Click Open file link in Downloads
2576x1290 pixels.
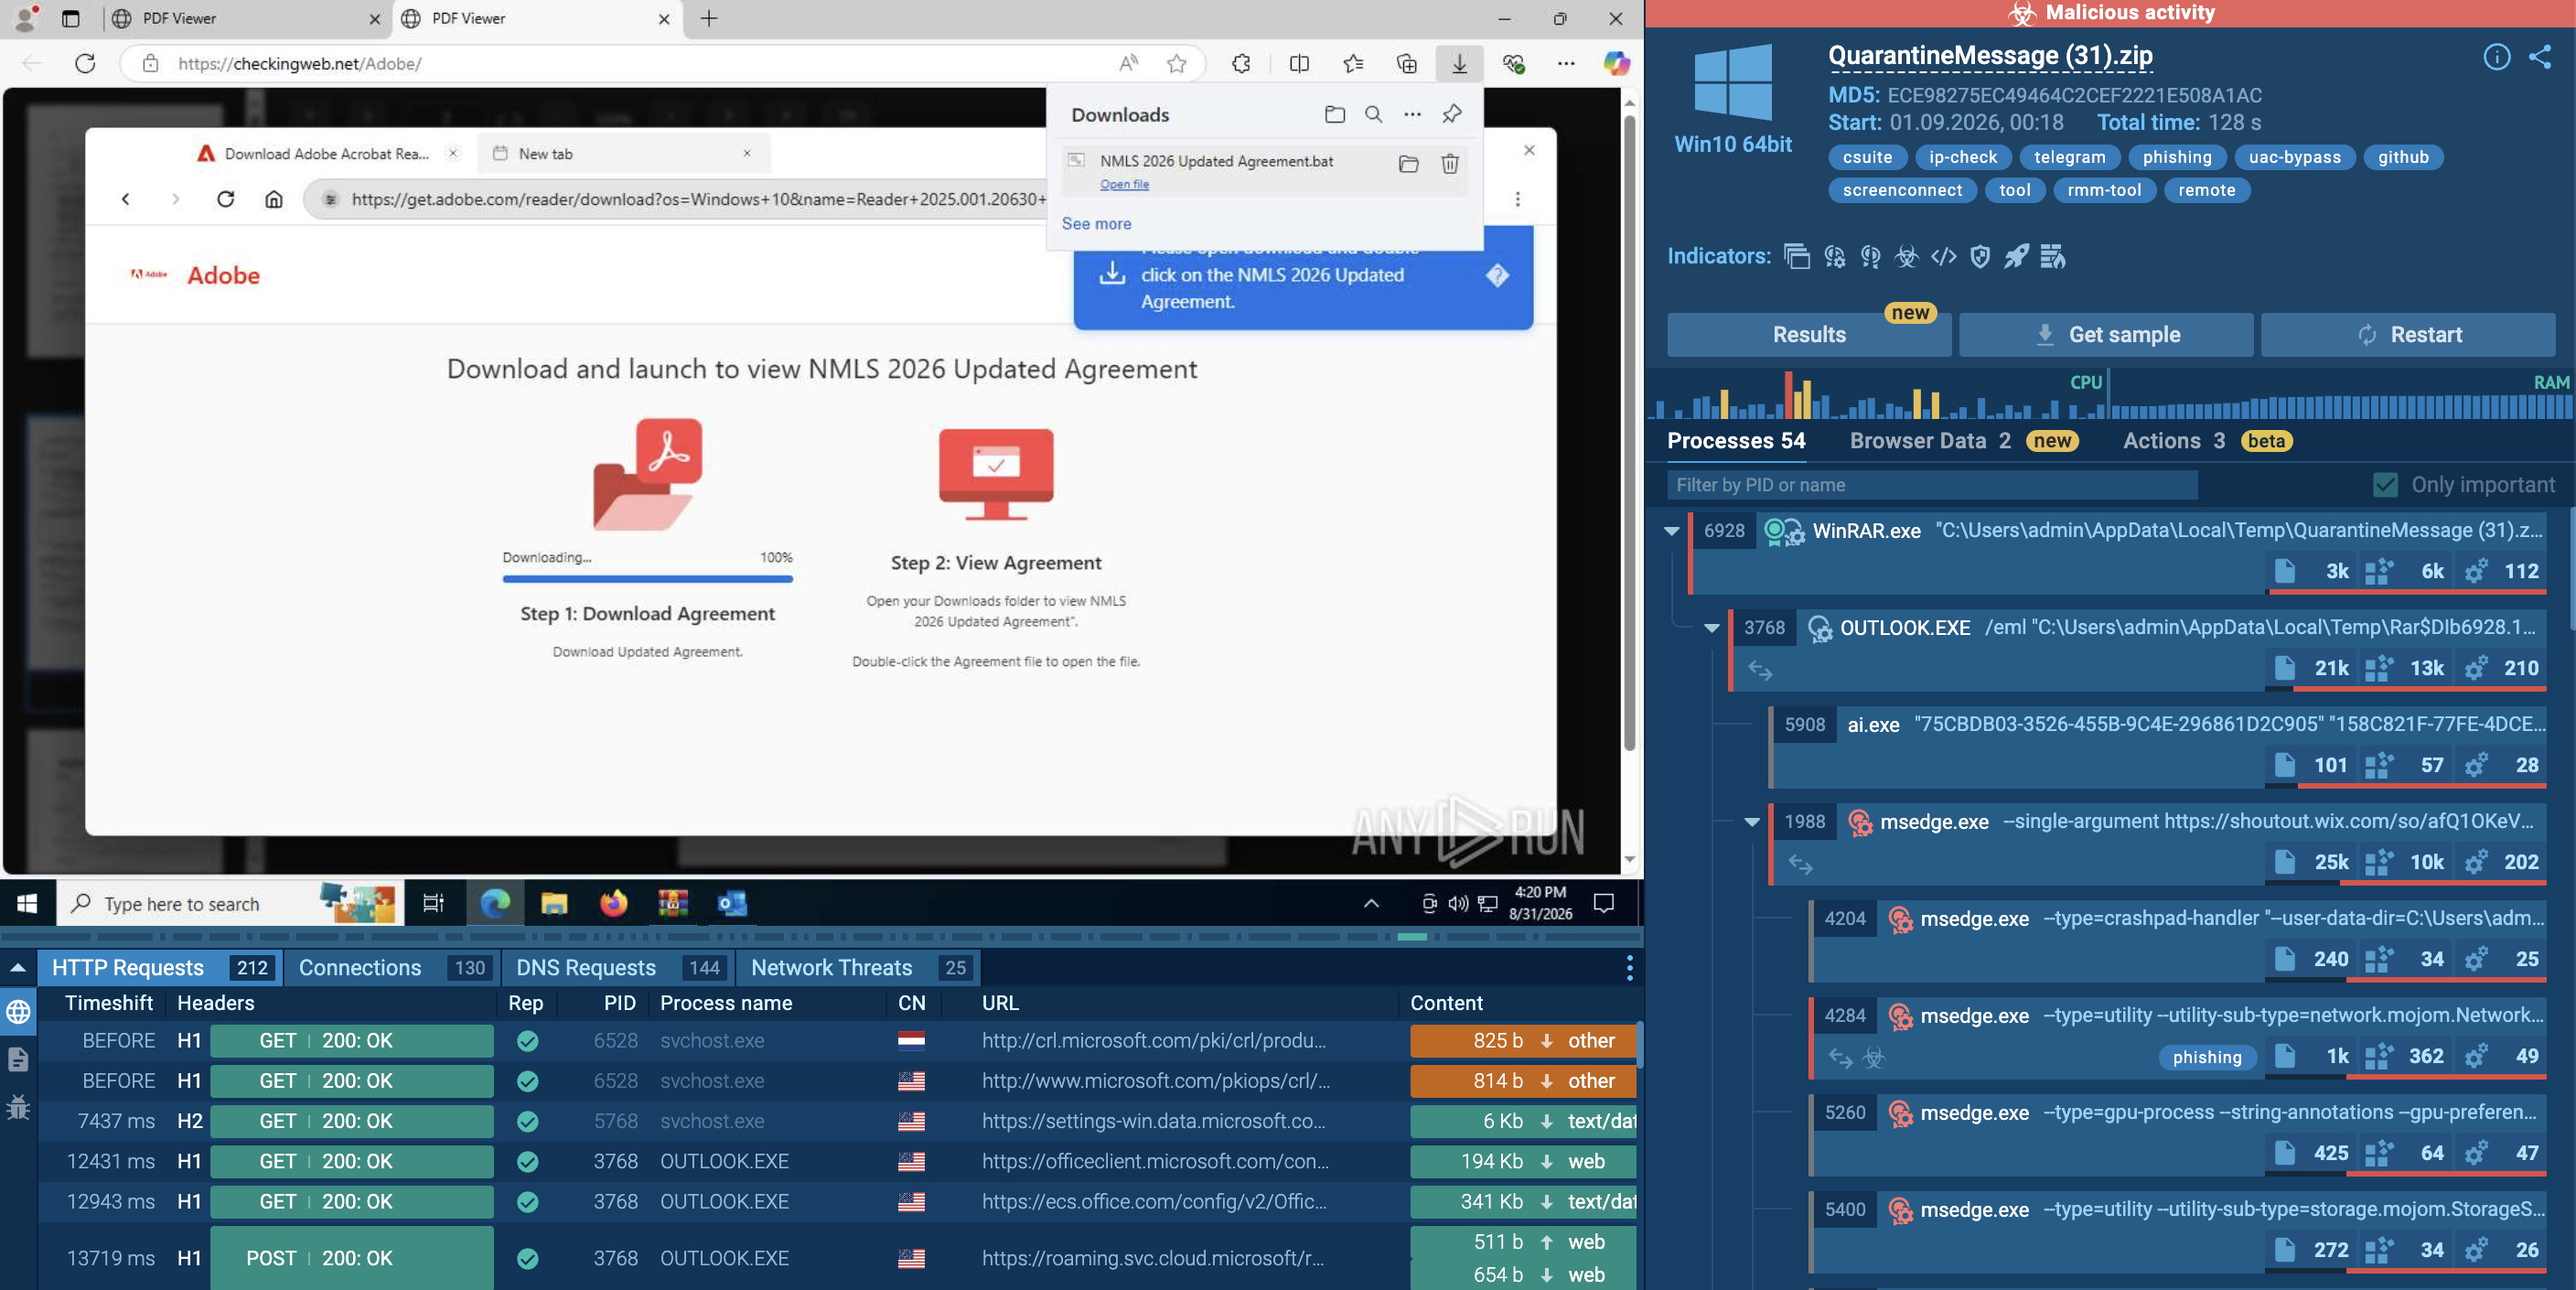point(1124,184)
